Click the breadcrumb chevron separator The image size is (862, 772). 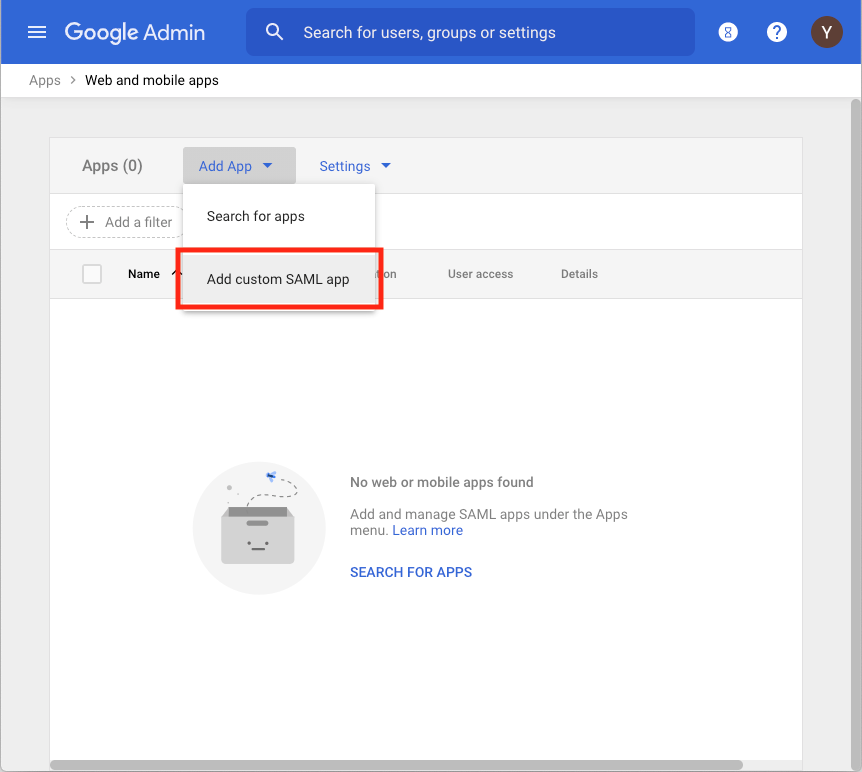click(x=73, y=80)
